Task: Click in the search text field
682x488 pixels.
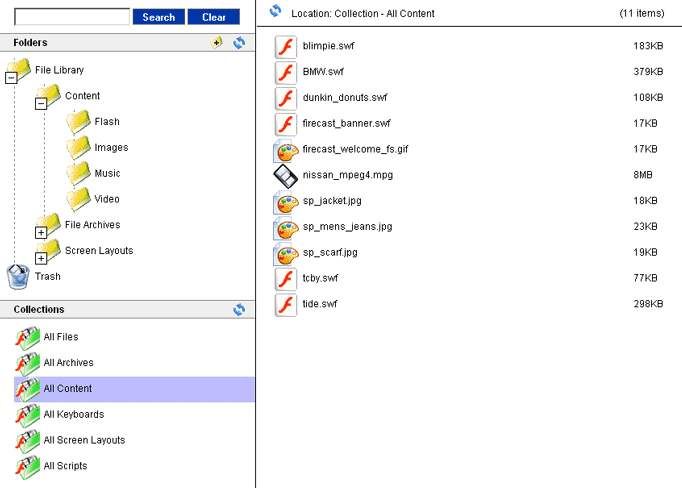Action: (x=72, y=17)
